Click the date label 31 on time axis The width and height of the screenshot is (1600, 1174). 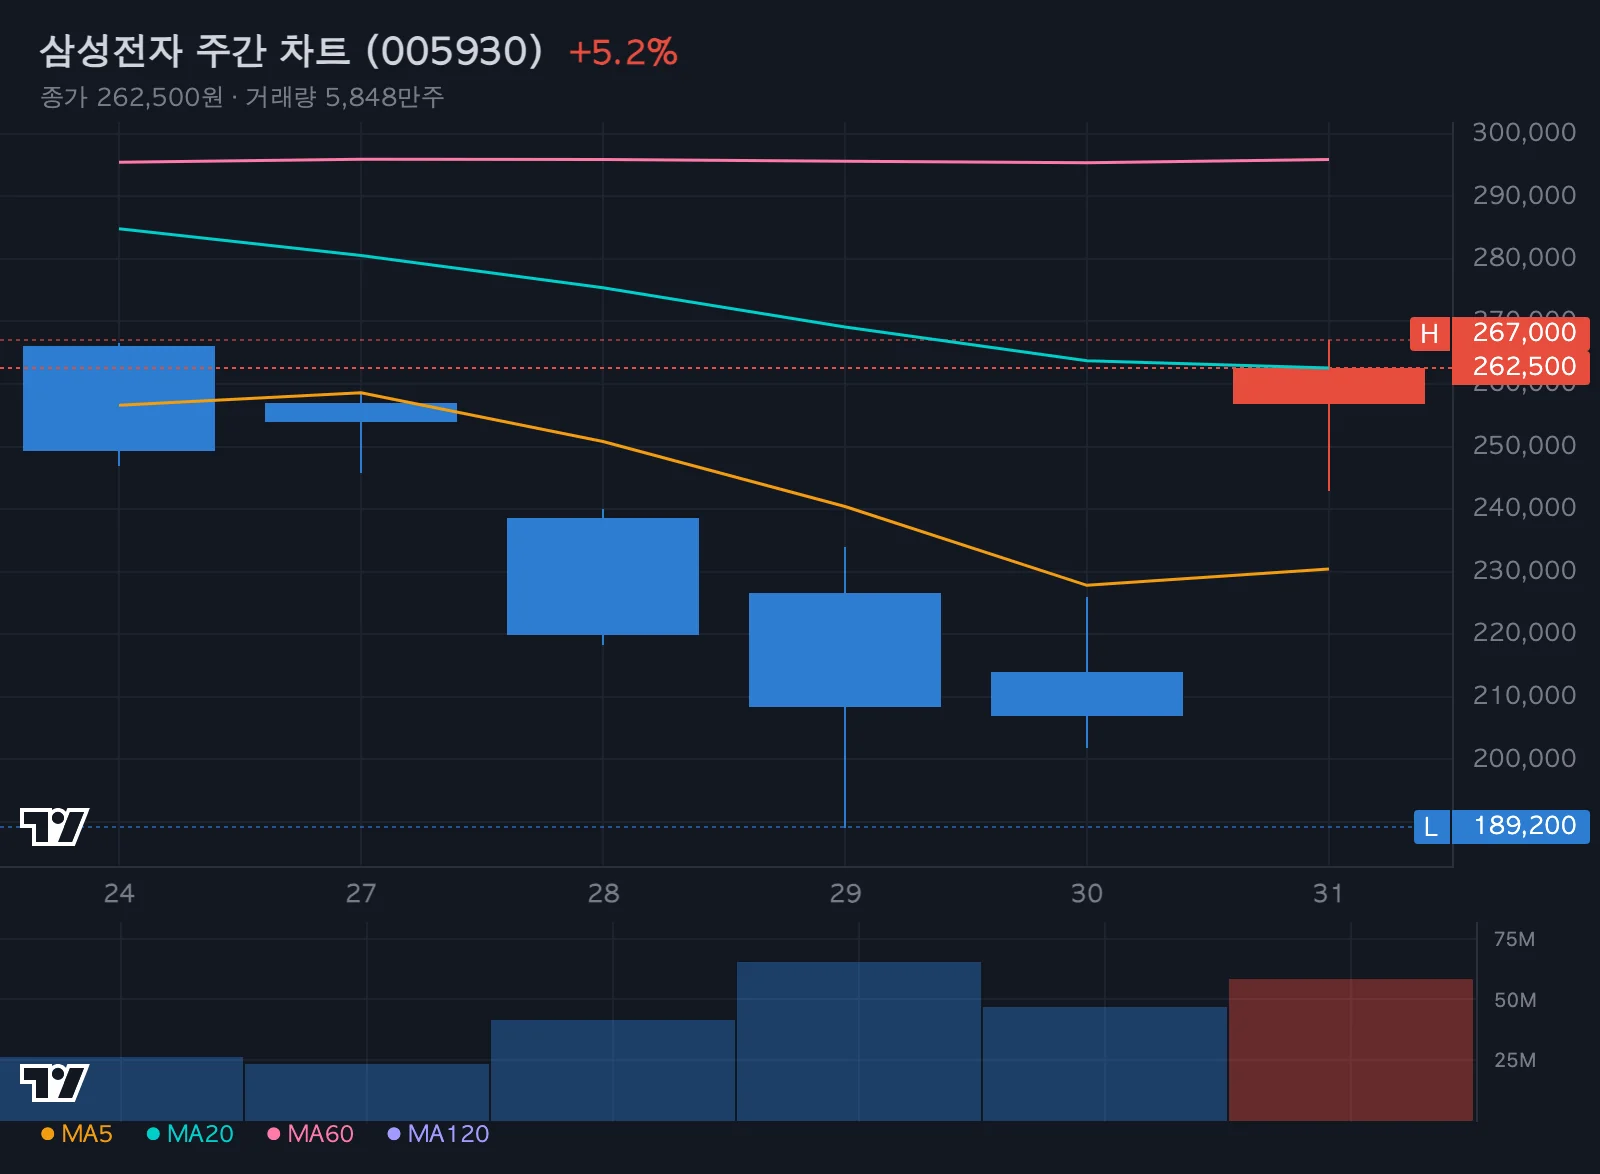(x=1328, y=893)
